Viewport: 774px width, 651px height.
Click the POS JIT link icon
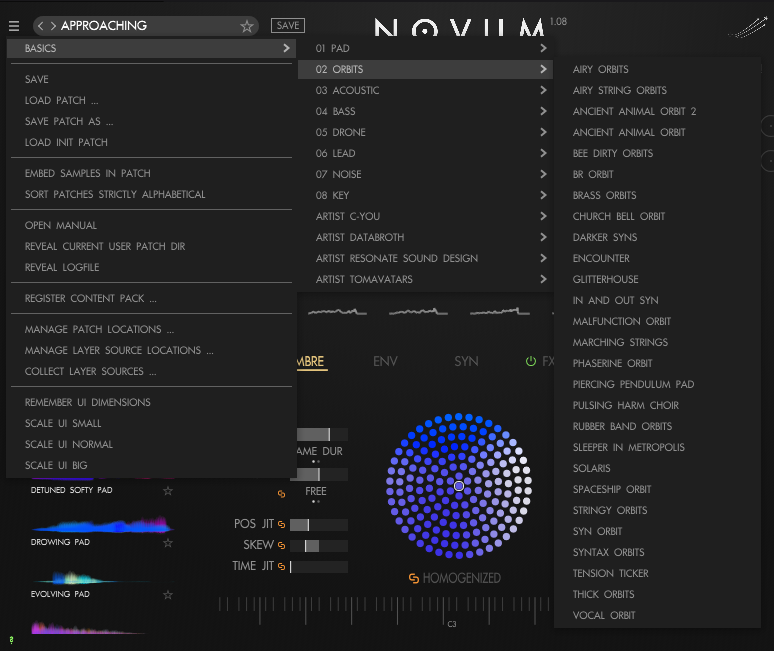[x=281, y=525]
